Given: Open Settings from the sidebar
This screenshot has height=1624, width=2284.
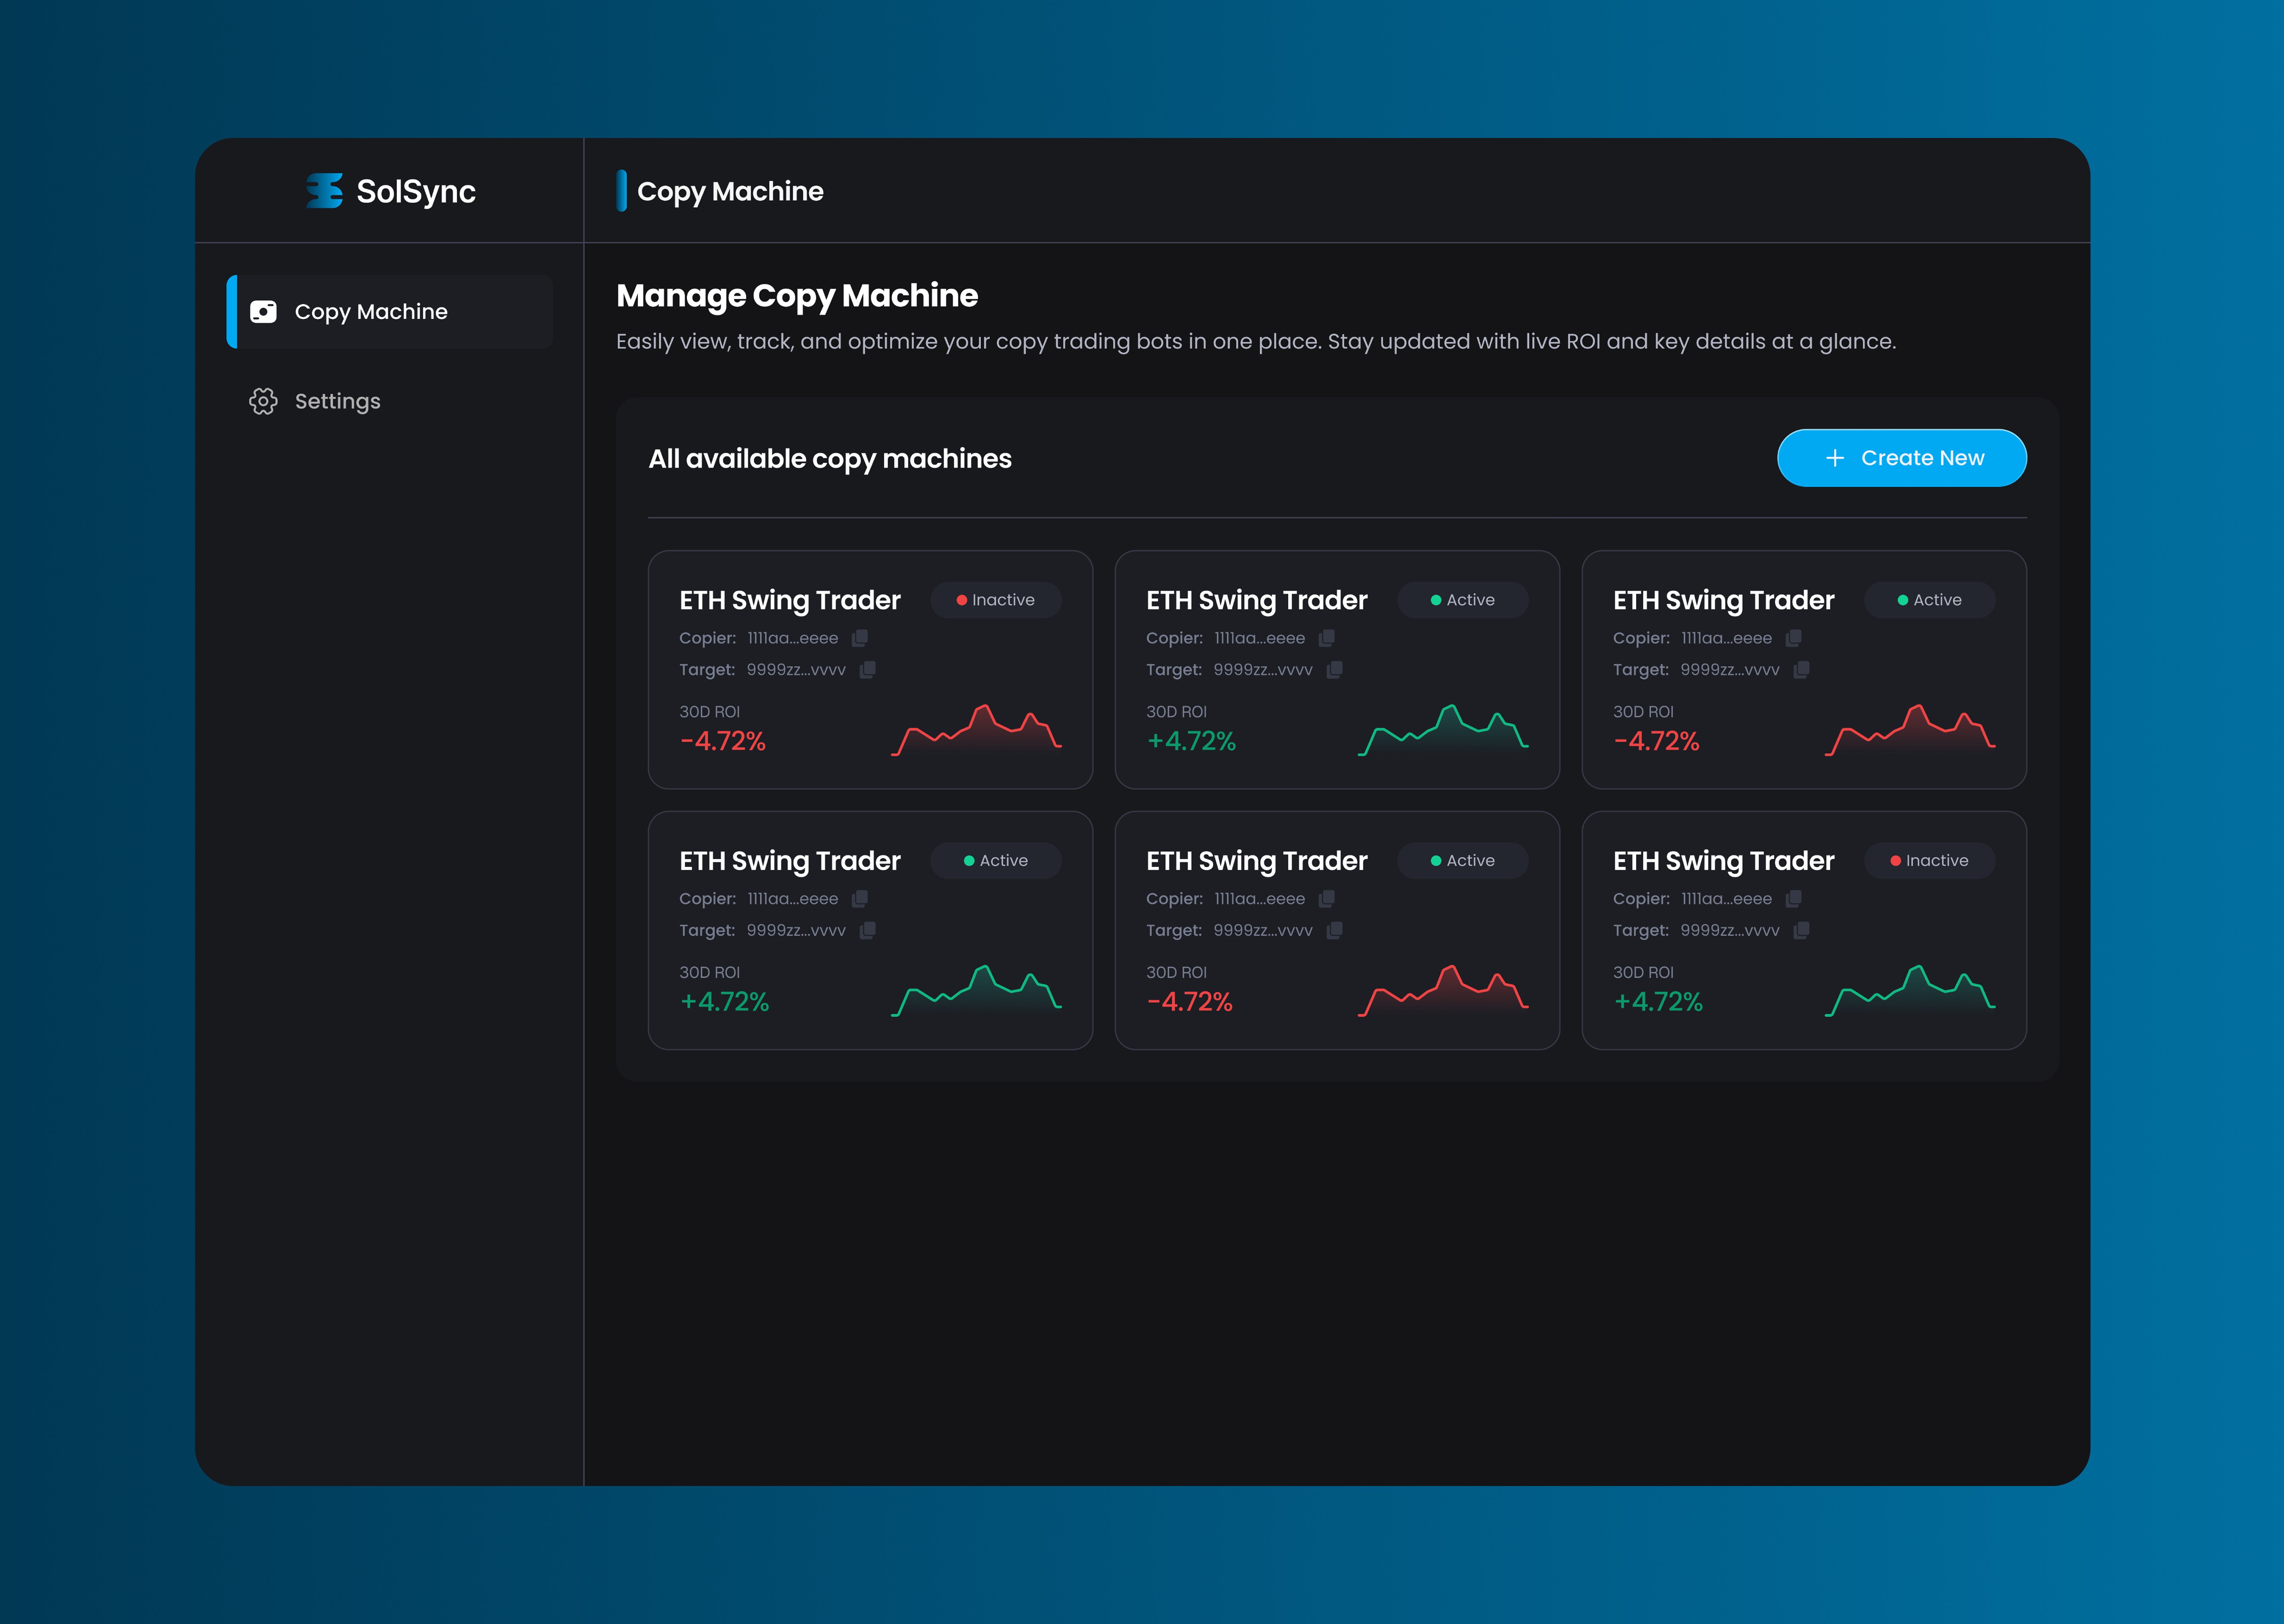Looking at the screenshot, I should (337, 401).
